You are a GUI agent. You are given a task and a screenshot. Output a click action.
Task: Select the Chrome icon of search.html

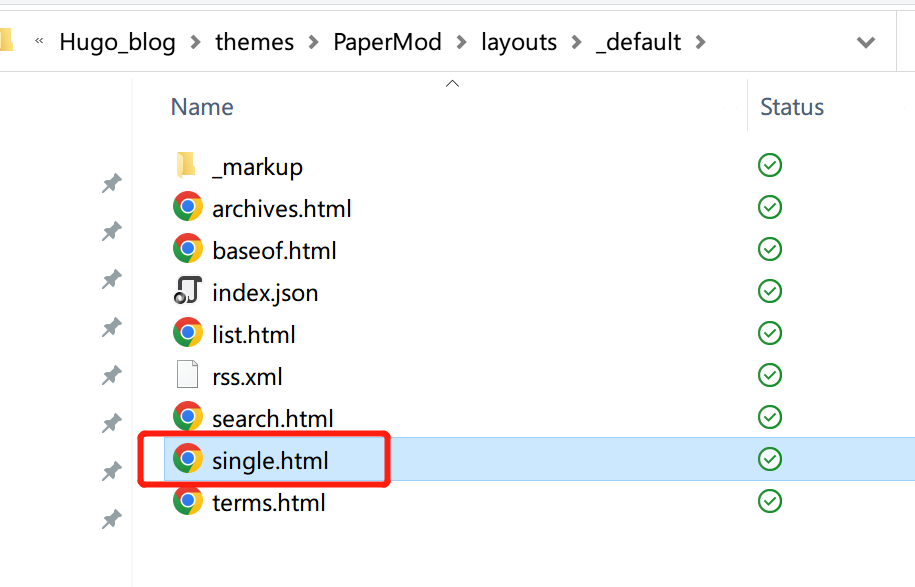tap(188, 417)
